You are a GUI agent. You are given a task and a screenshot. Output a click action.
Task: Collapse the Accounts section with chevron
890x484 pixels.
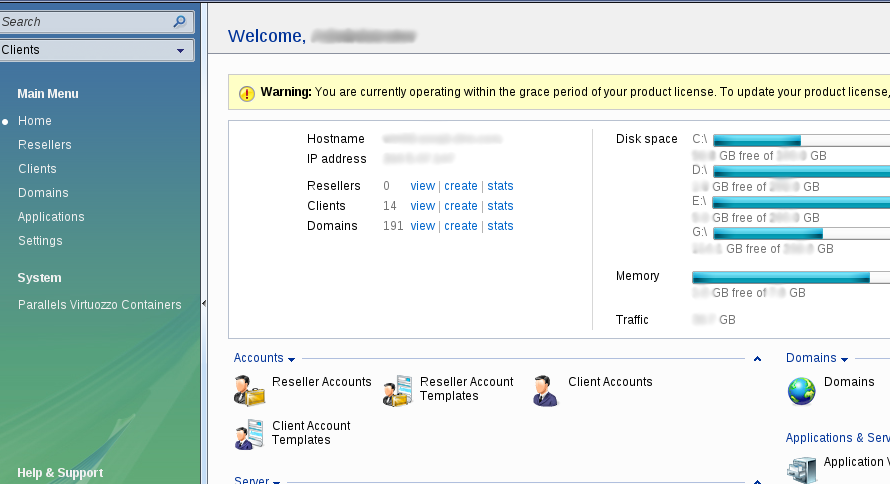757,359
